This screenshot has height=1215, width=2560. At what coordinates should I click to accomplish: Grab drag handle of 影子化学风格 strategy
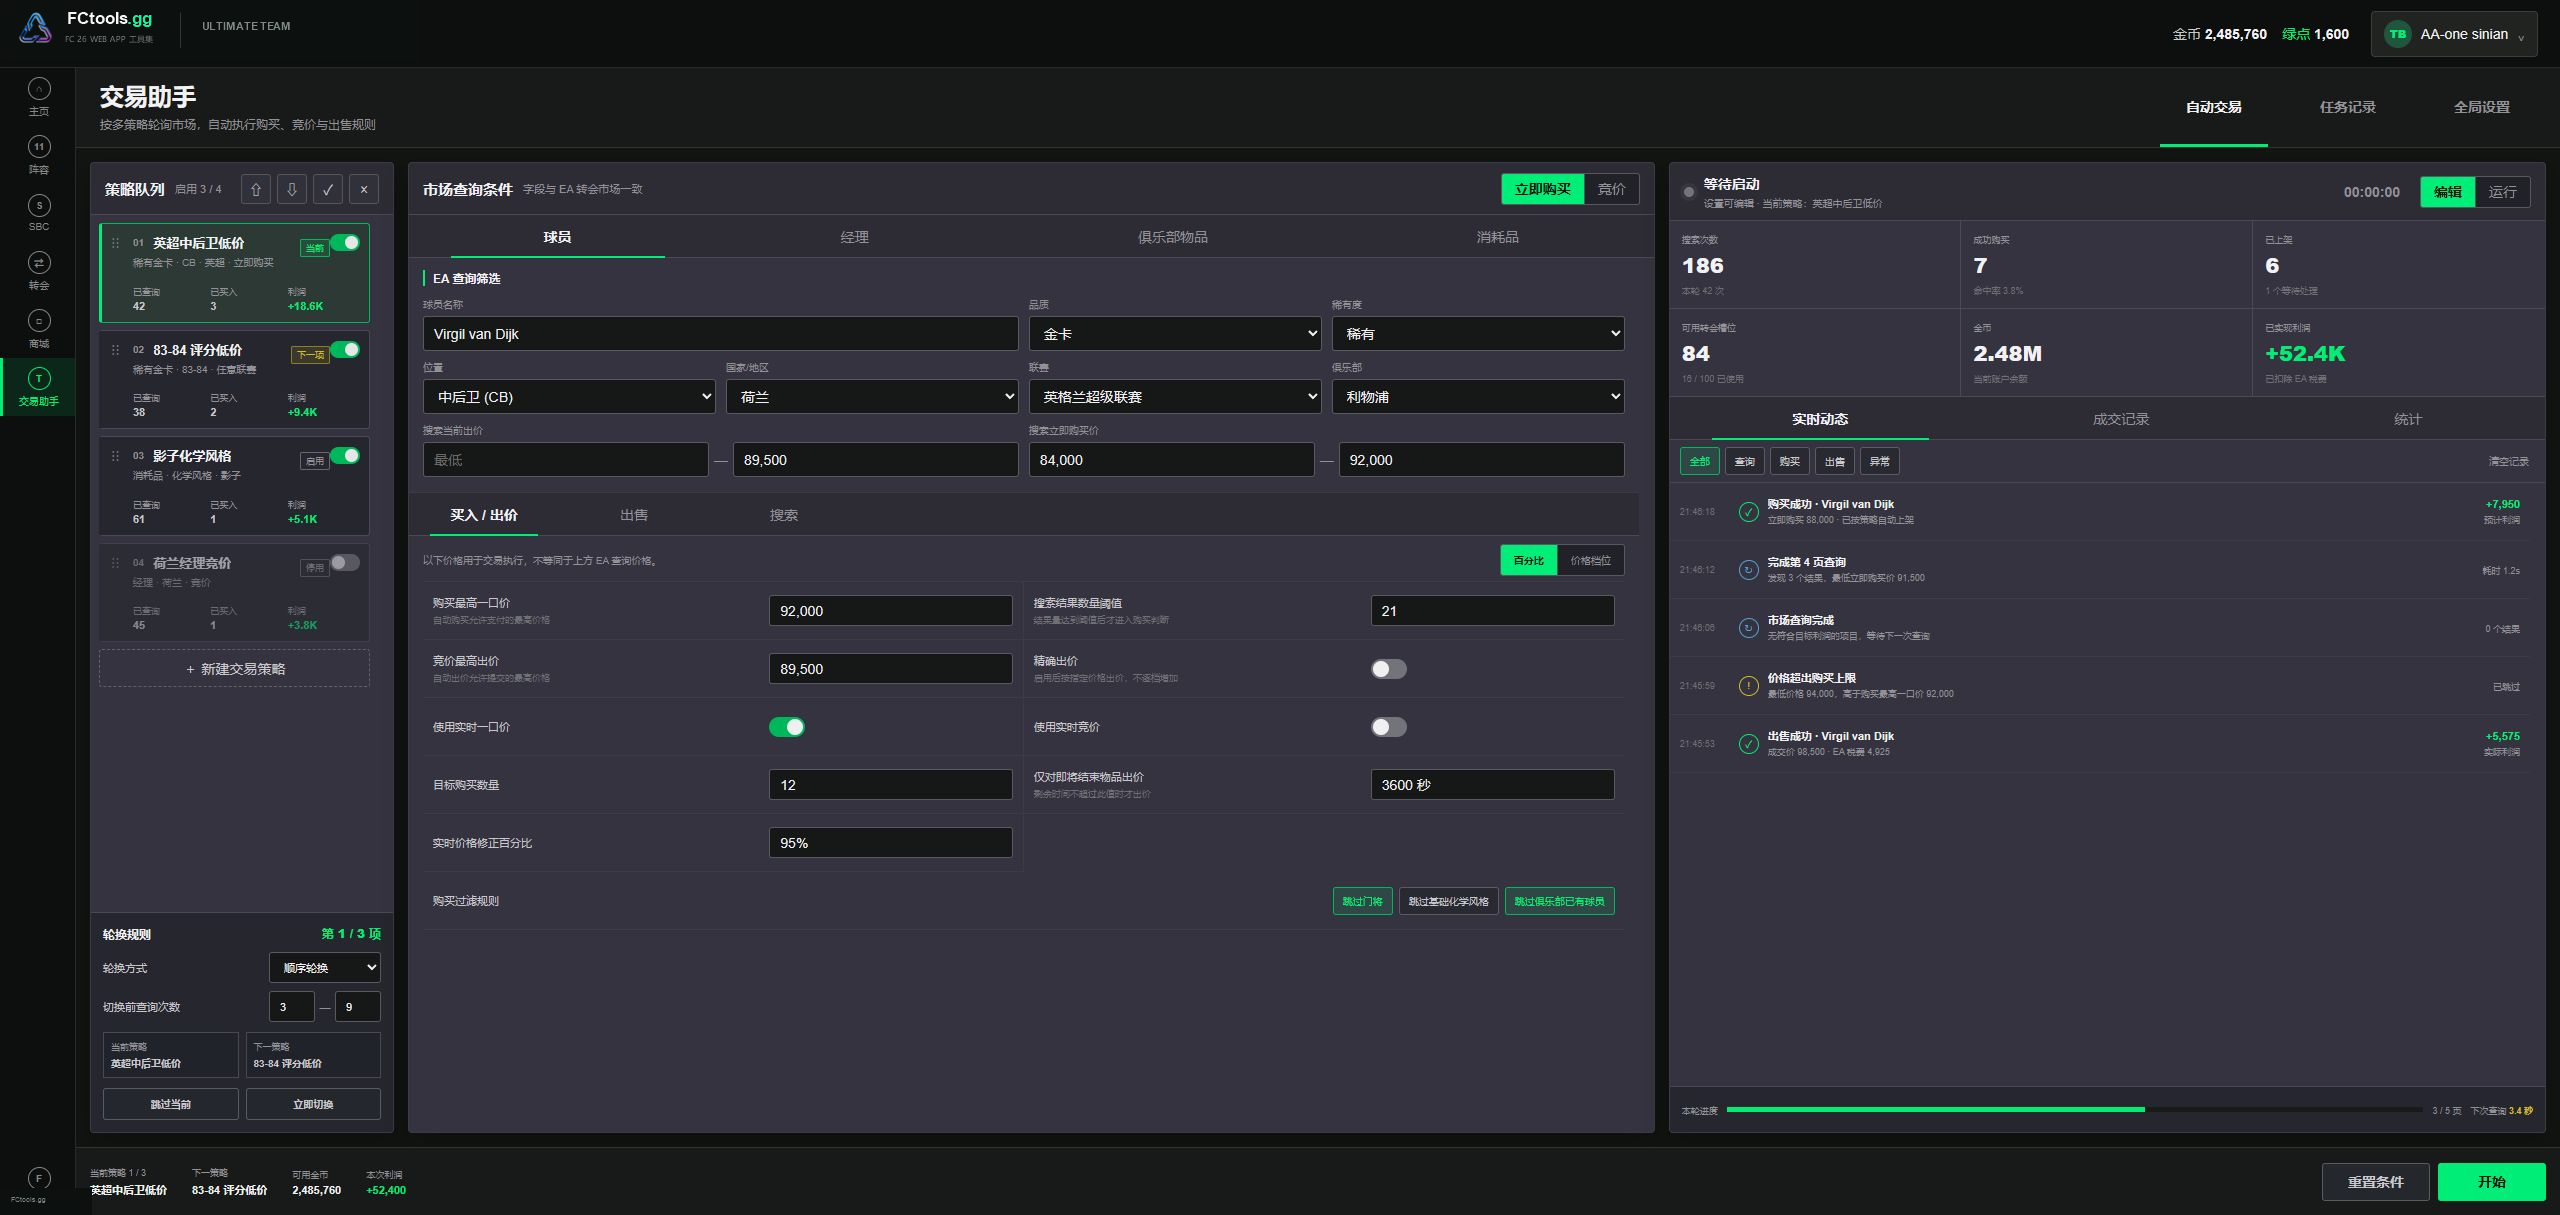coord(115,456)
